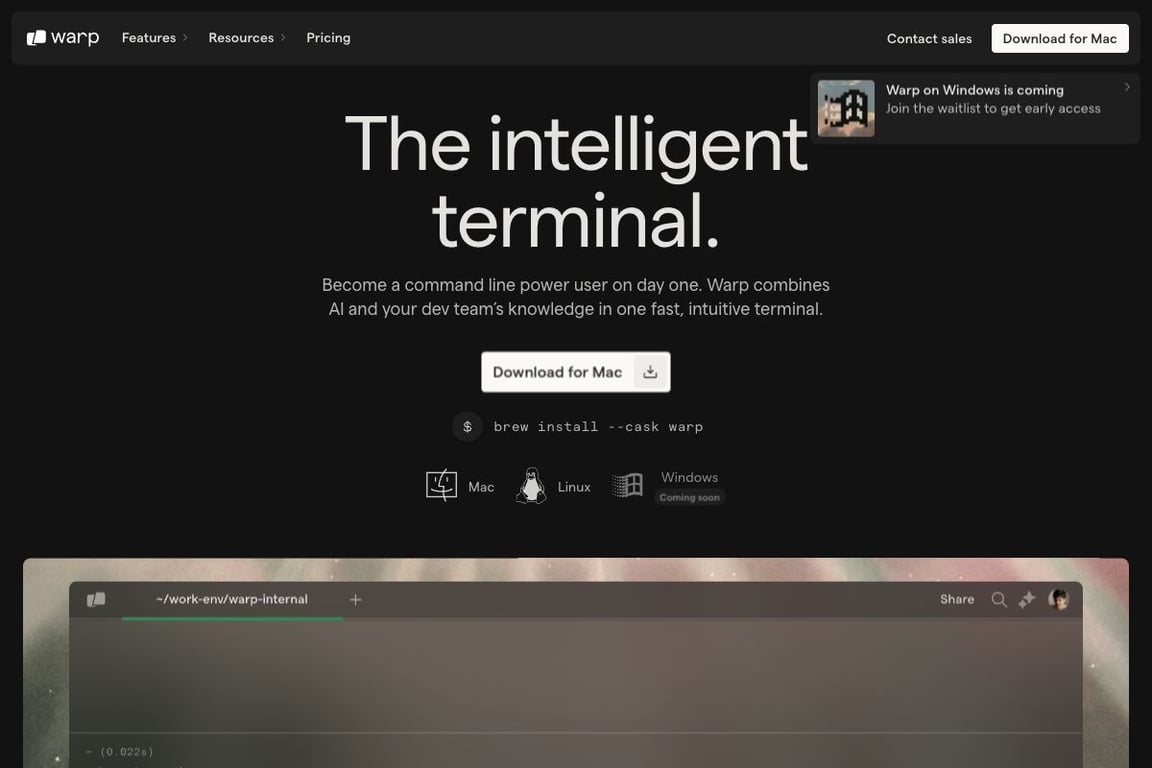Click 'Warp on Windows is coming' text

974,90
